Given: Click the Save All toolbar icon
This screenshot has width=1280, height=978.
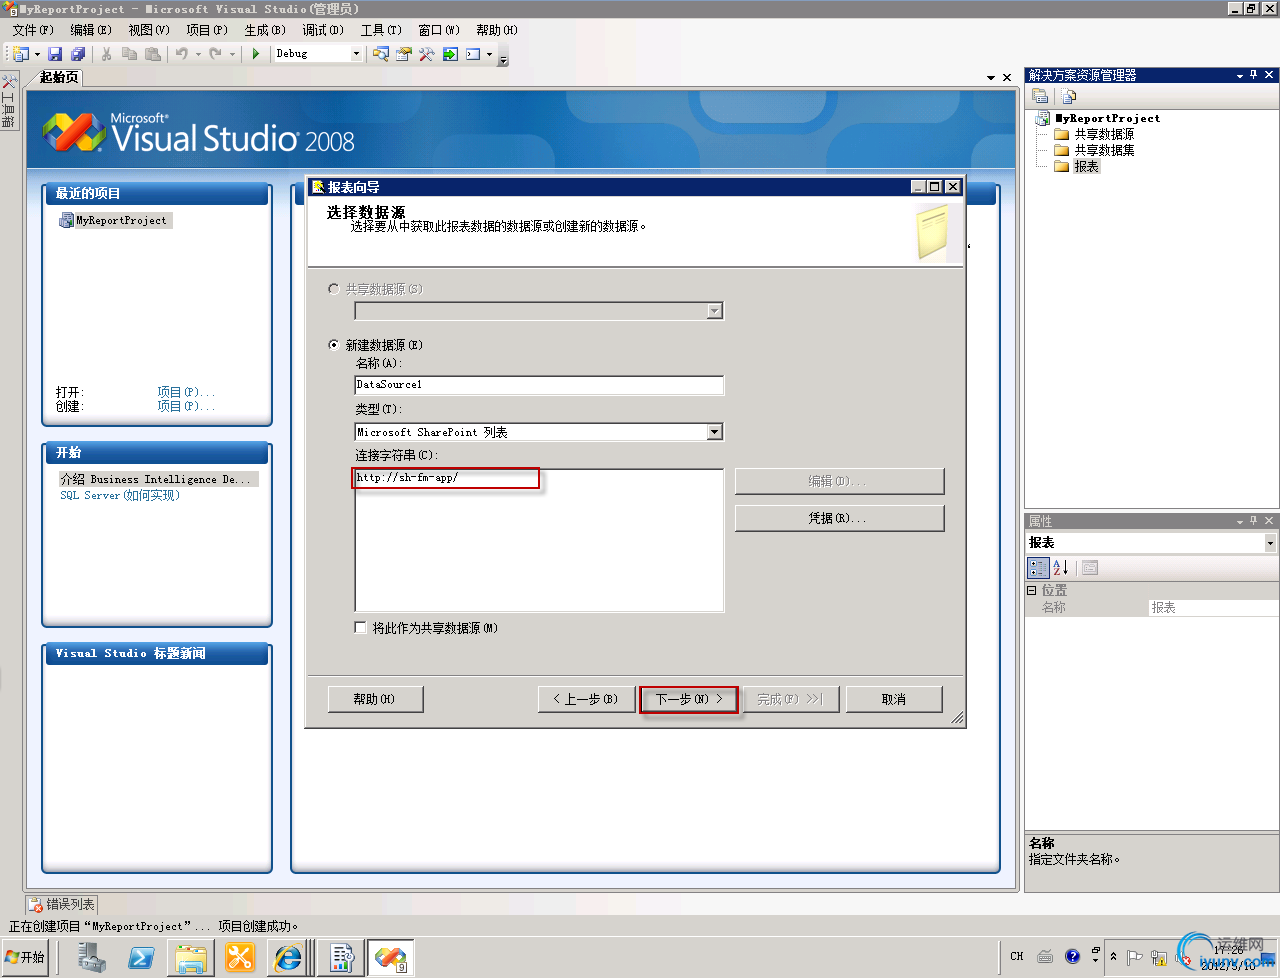Looking at the screenshot, I should point(78,54).
